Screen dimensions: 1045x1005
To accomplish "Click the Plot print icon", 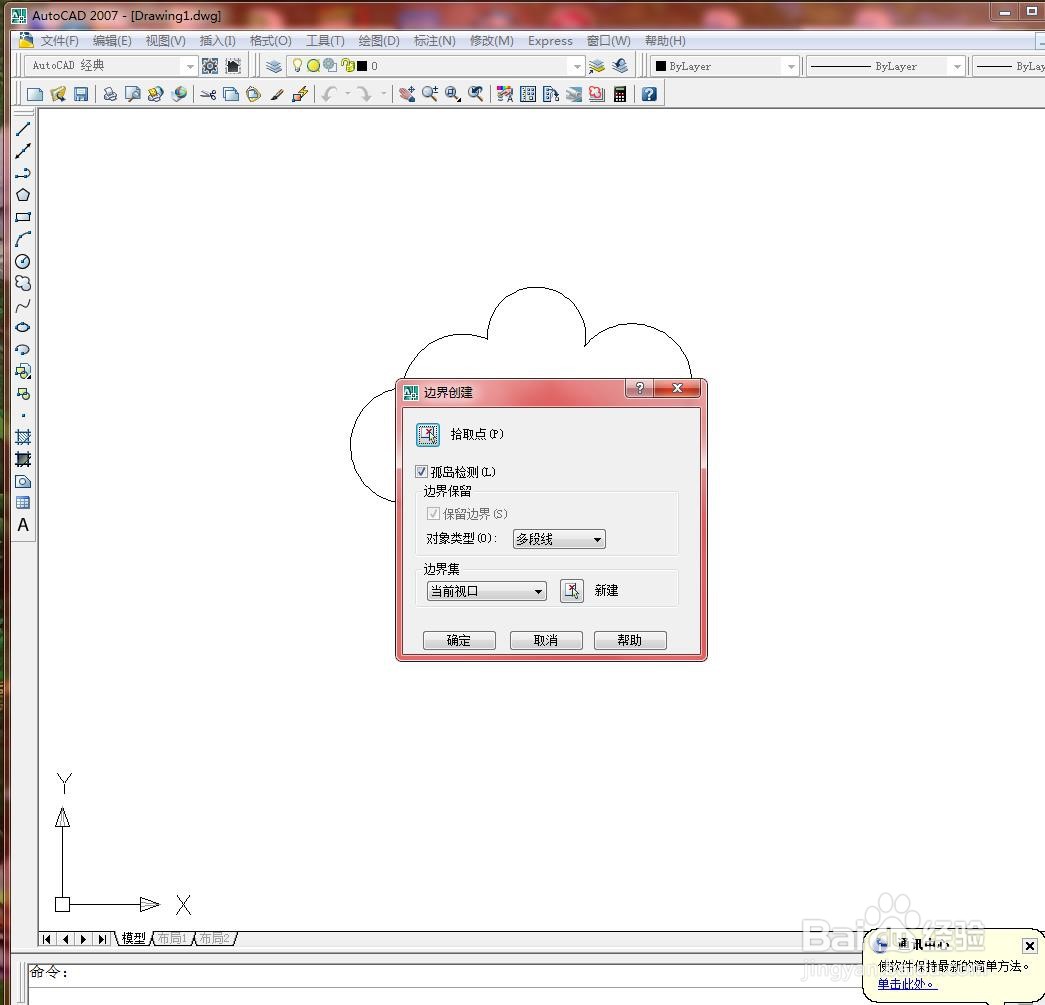I will pyautogui.click(x=110, y=94).
